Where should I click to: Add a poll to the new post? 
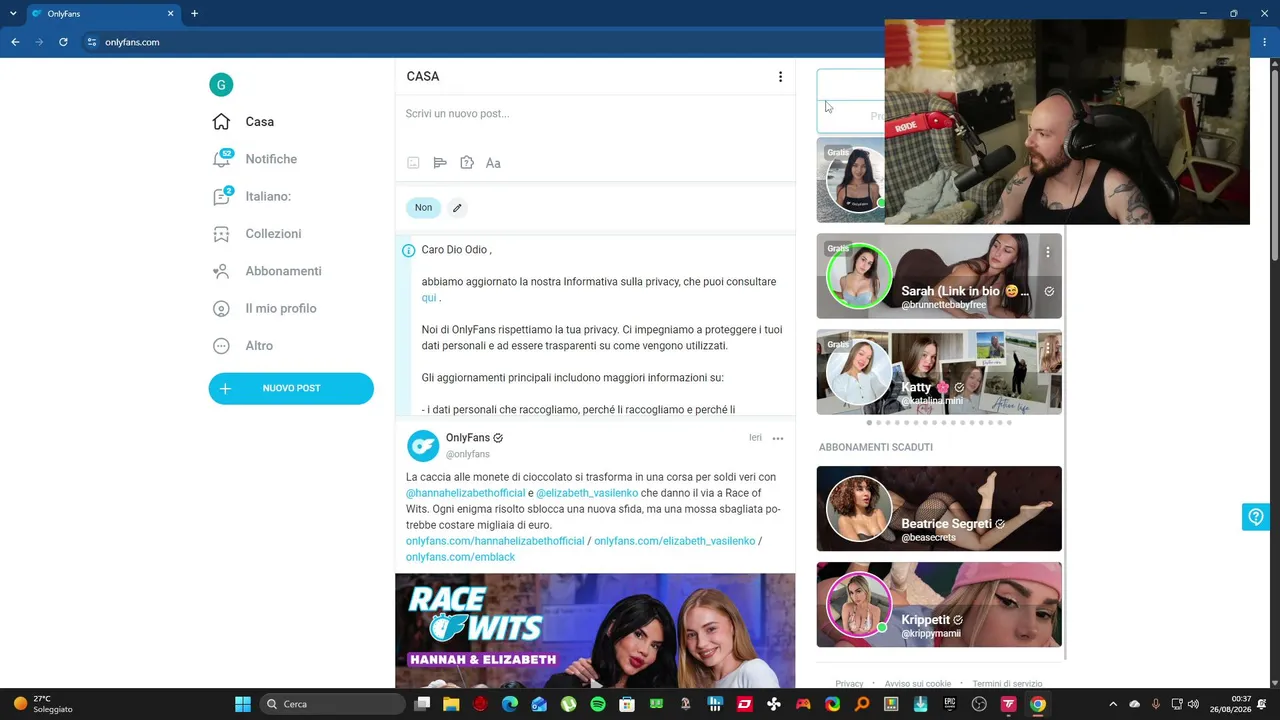tap(440, 163)
